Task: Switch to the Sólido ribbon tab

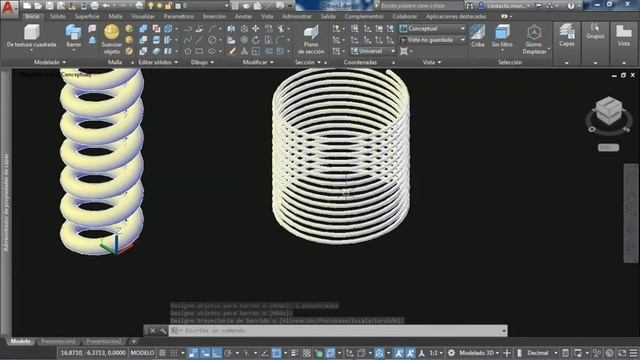Action: (x=58, y=16)
